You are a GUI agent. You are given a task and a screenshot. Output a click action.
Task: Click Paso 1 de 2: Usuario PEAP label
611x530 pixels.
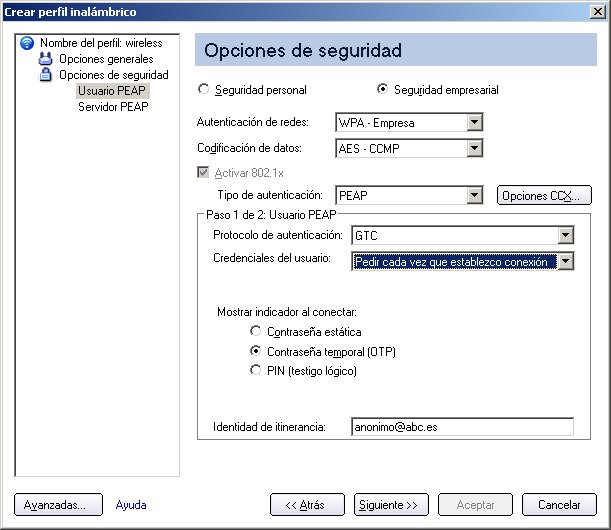click(x=271, y=215)
